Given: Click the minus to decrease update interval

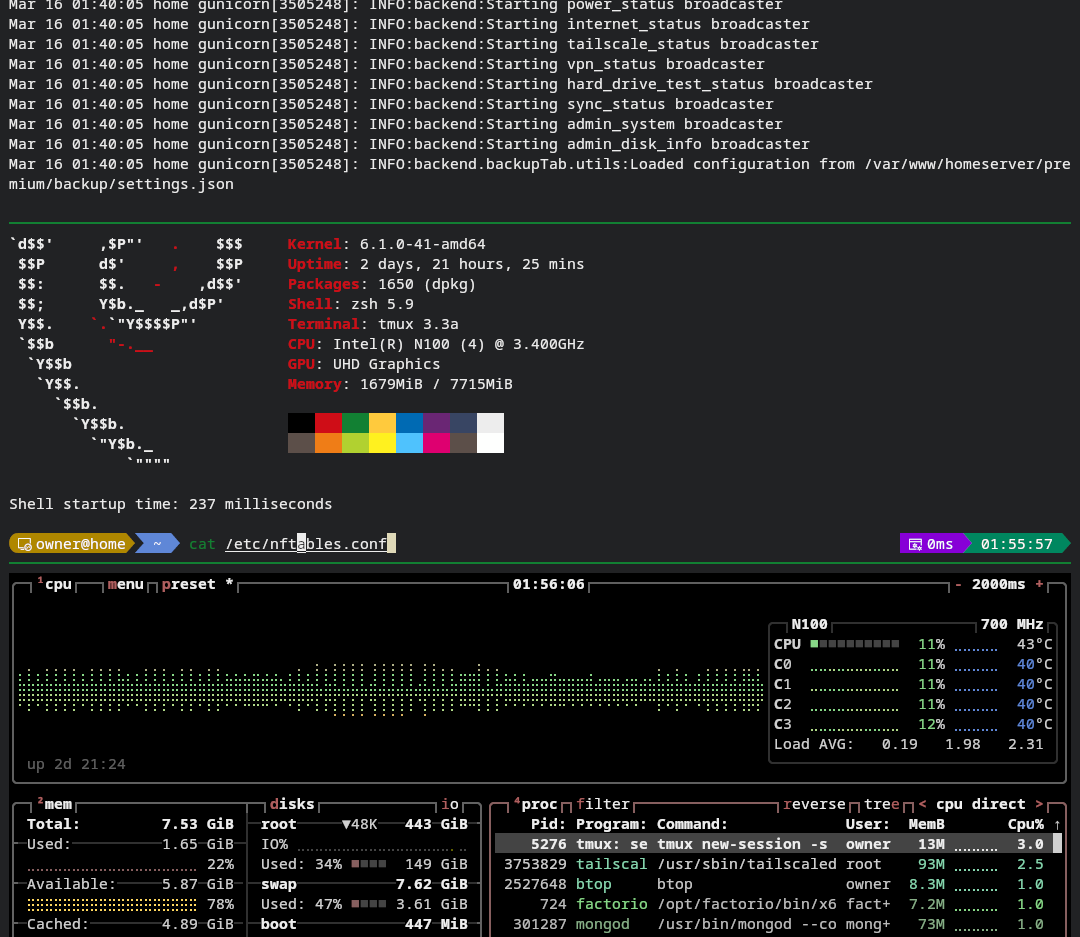Looking at the screenshot, I should pyautogui.click(x=958, y=584).
